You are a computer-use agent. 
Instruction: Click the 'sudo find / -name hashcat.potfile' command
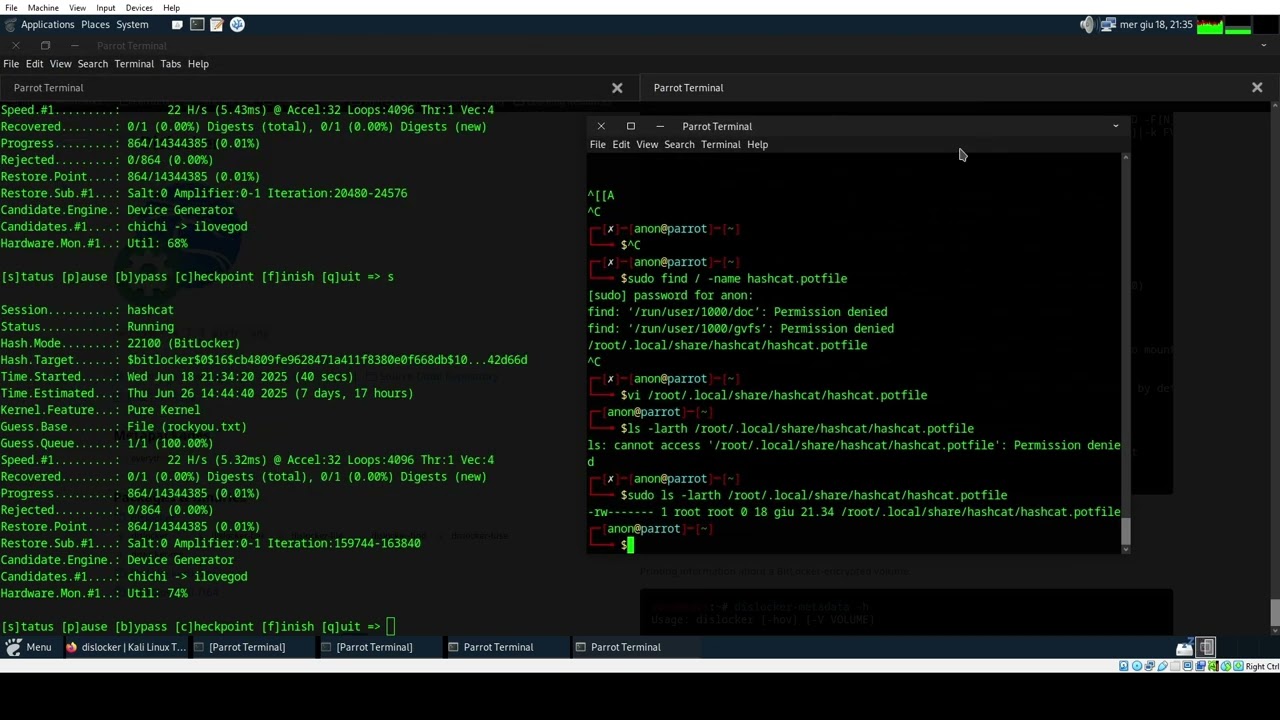pyautogui.click(x=737, y=279)
